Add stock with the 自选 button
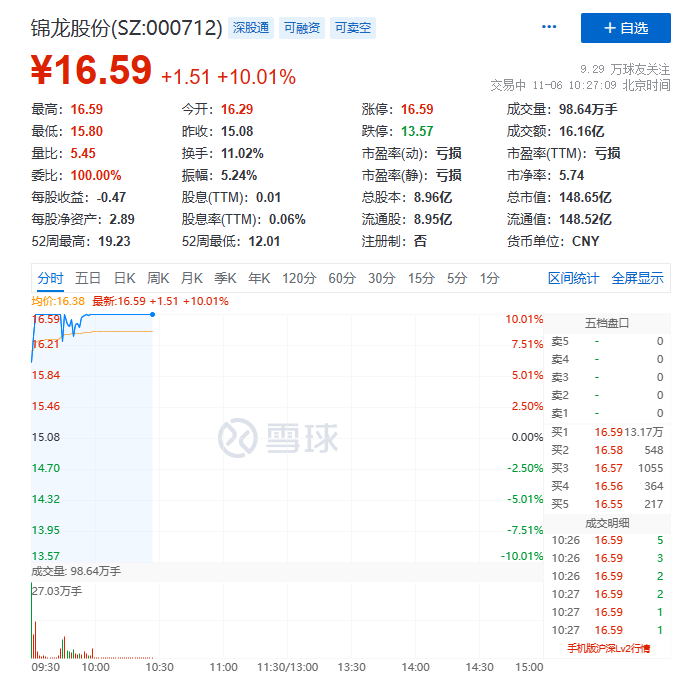Screen dimensions: 673x678 click(625, 28)
